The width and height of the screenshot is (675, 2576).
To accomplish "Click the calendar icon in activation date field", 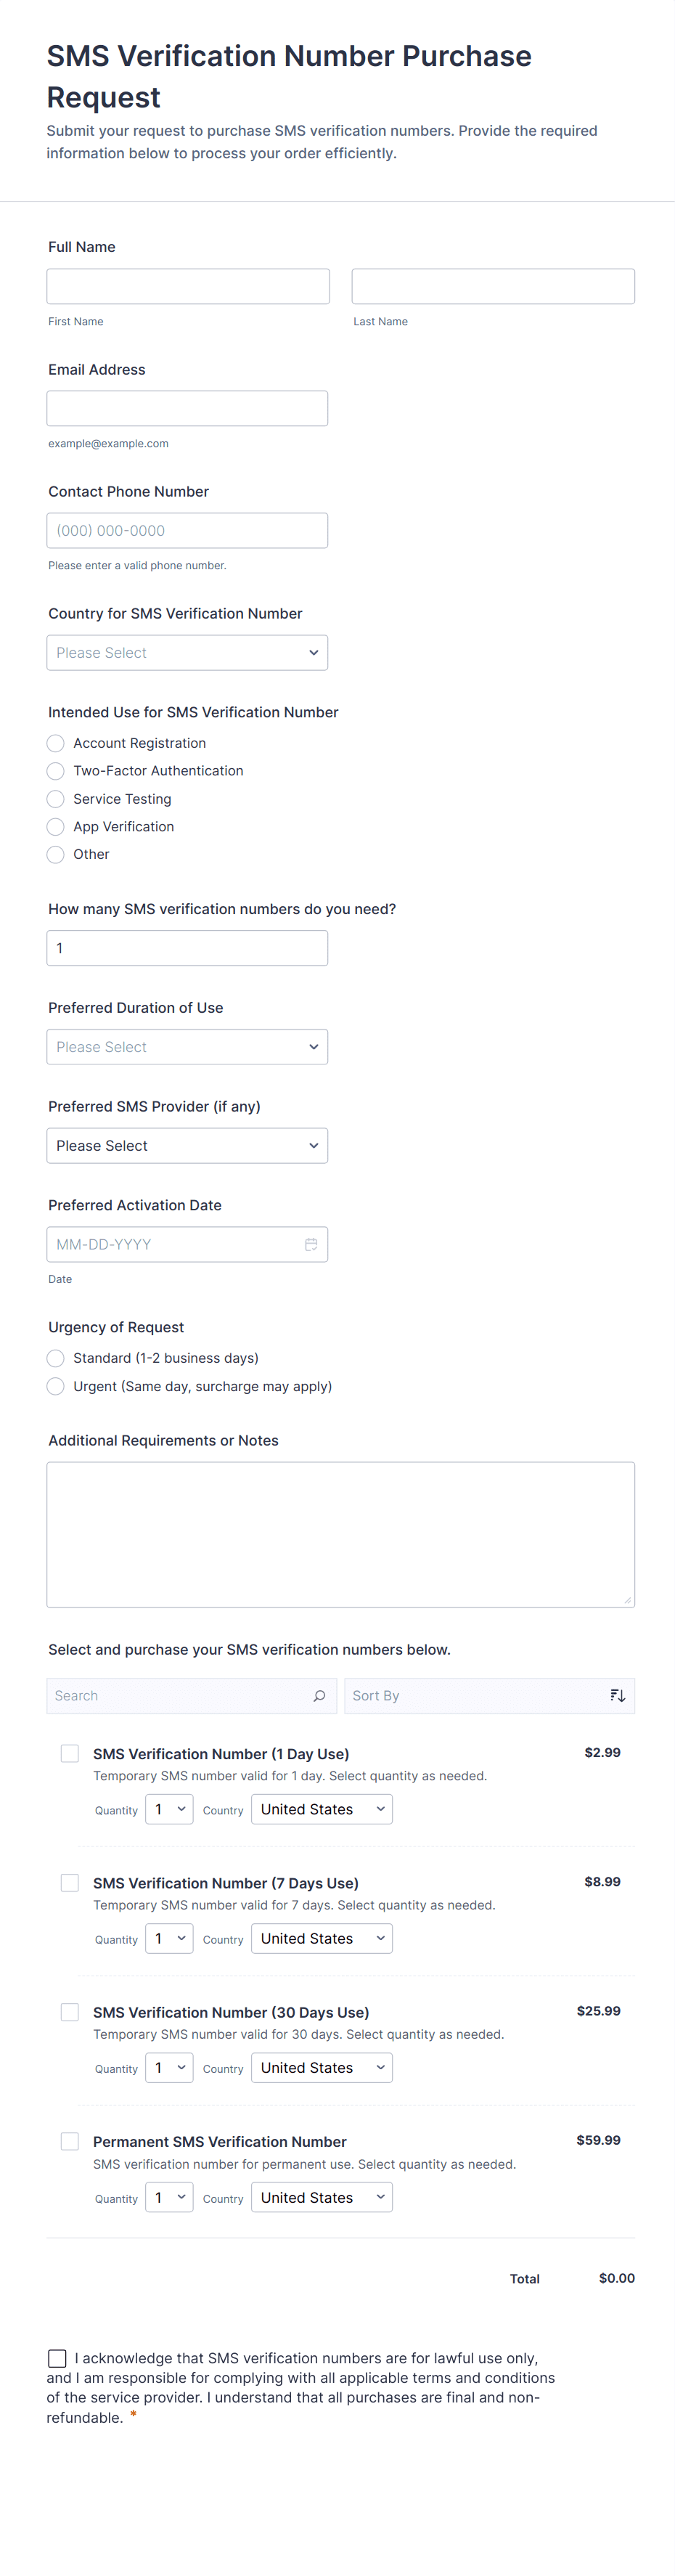I will 311,1244.
